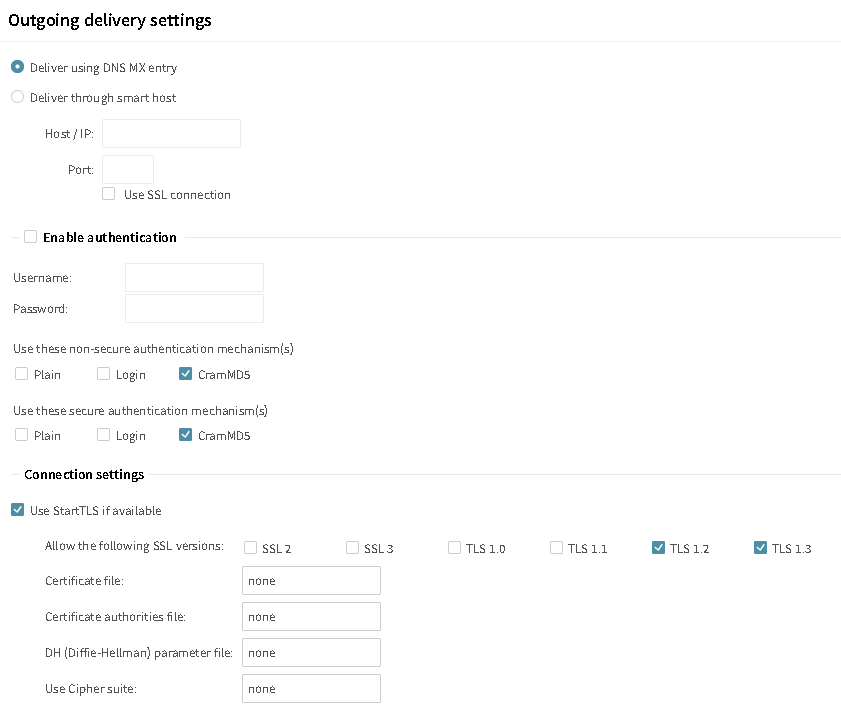Uncheck the TLS 1.2 checkbox
Screen dimensions: 841x711
[x=659, y=547]
